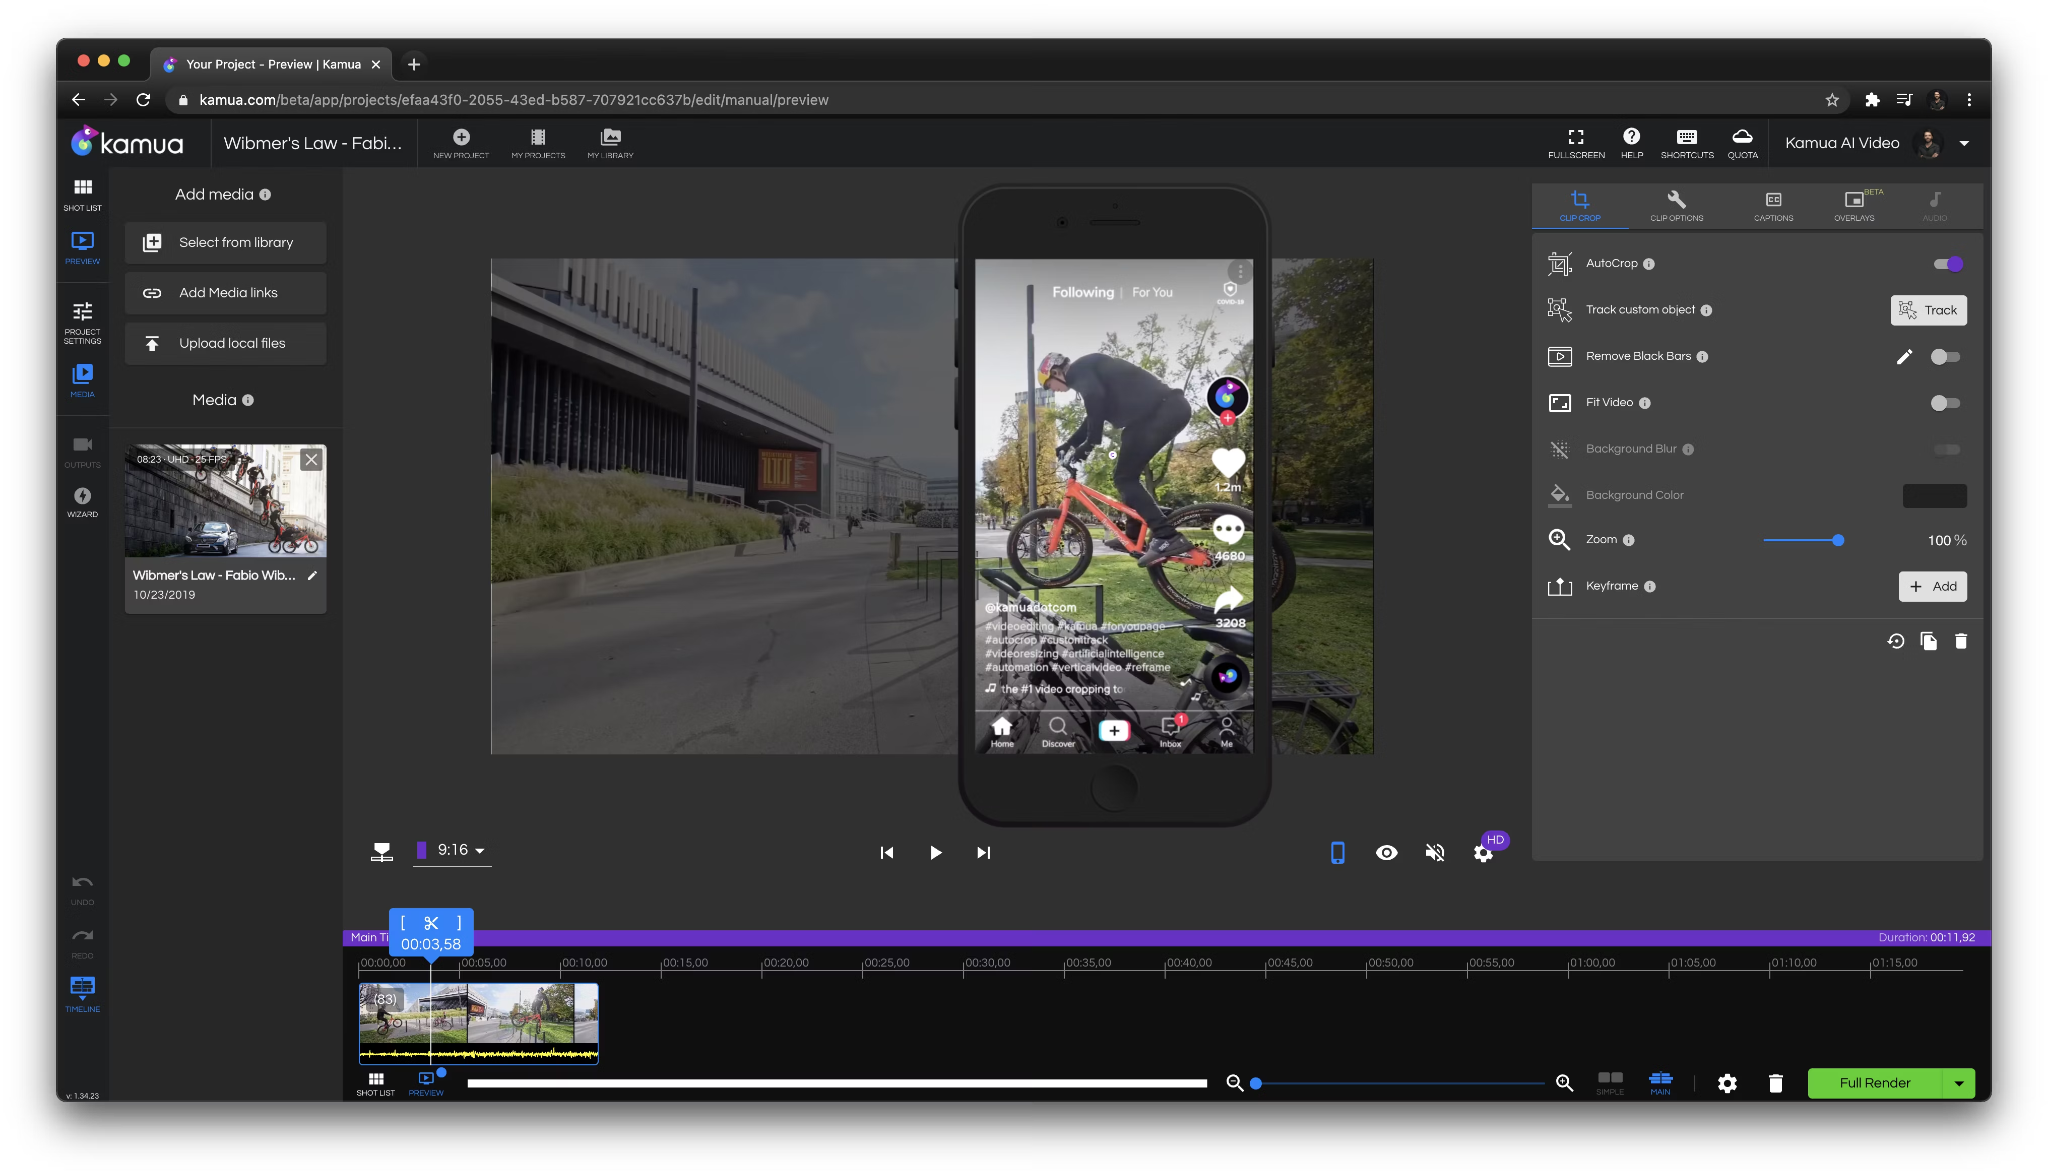This screenshot has width=2048, height=1176.
Task: Click the reset clip settings icon
Action: coord(1895,641)
